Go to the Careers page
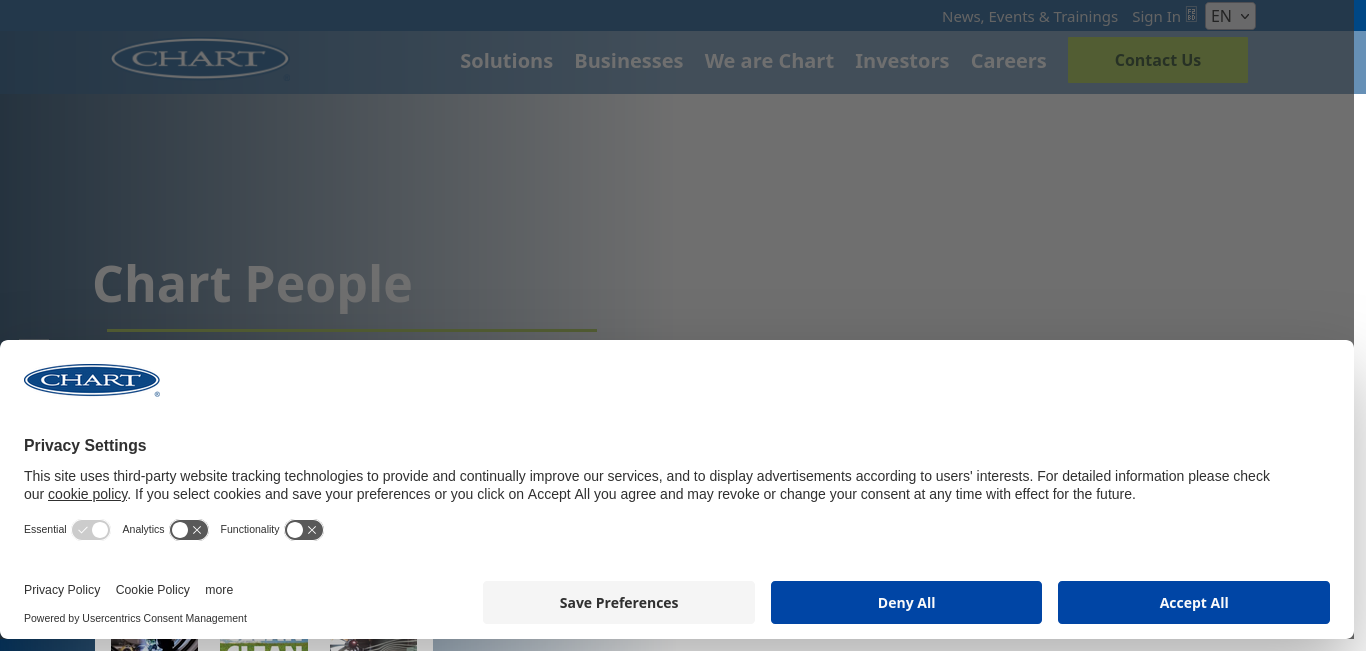 [x=1008, y=61]
